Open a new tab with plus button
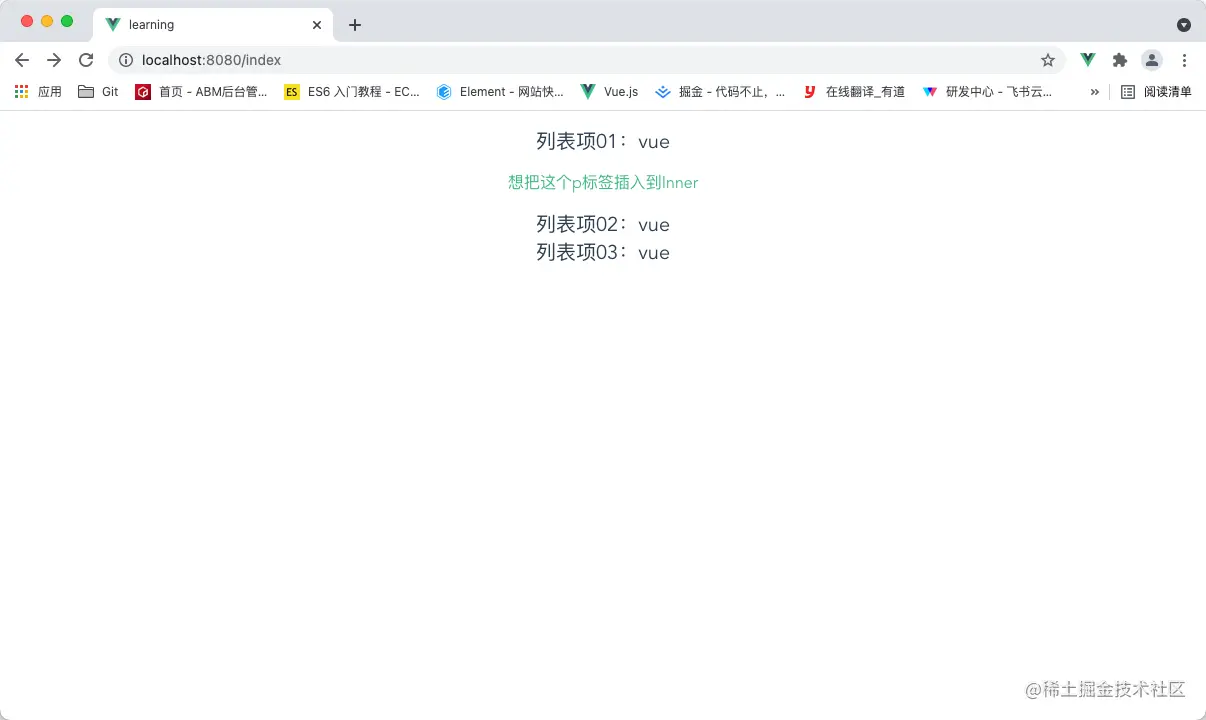1206x720 pixels. tap(355, 25)
